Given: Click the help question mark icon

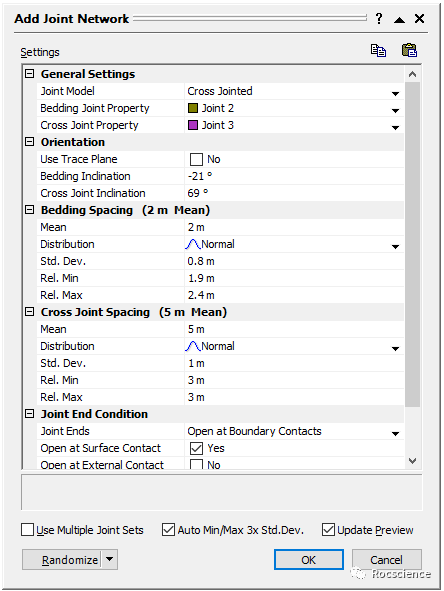Looking at the screenshot, I should pyautogui.click(x=379, y=18).
